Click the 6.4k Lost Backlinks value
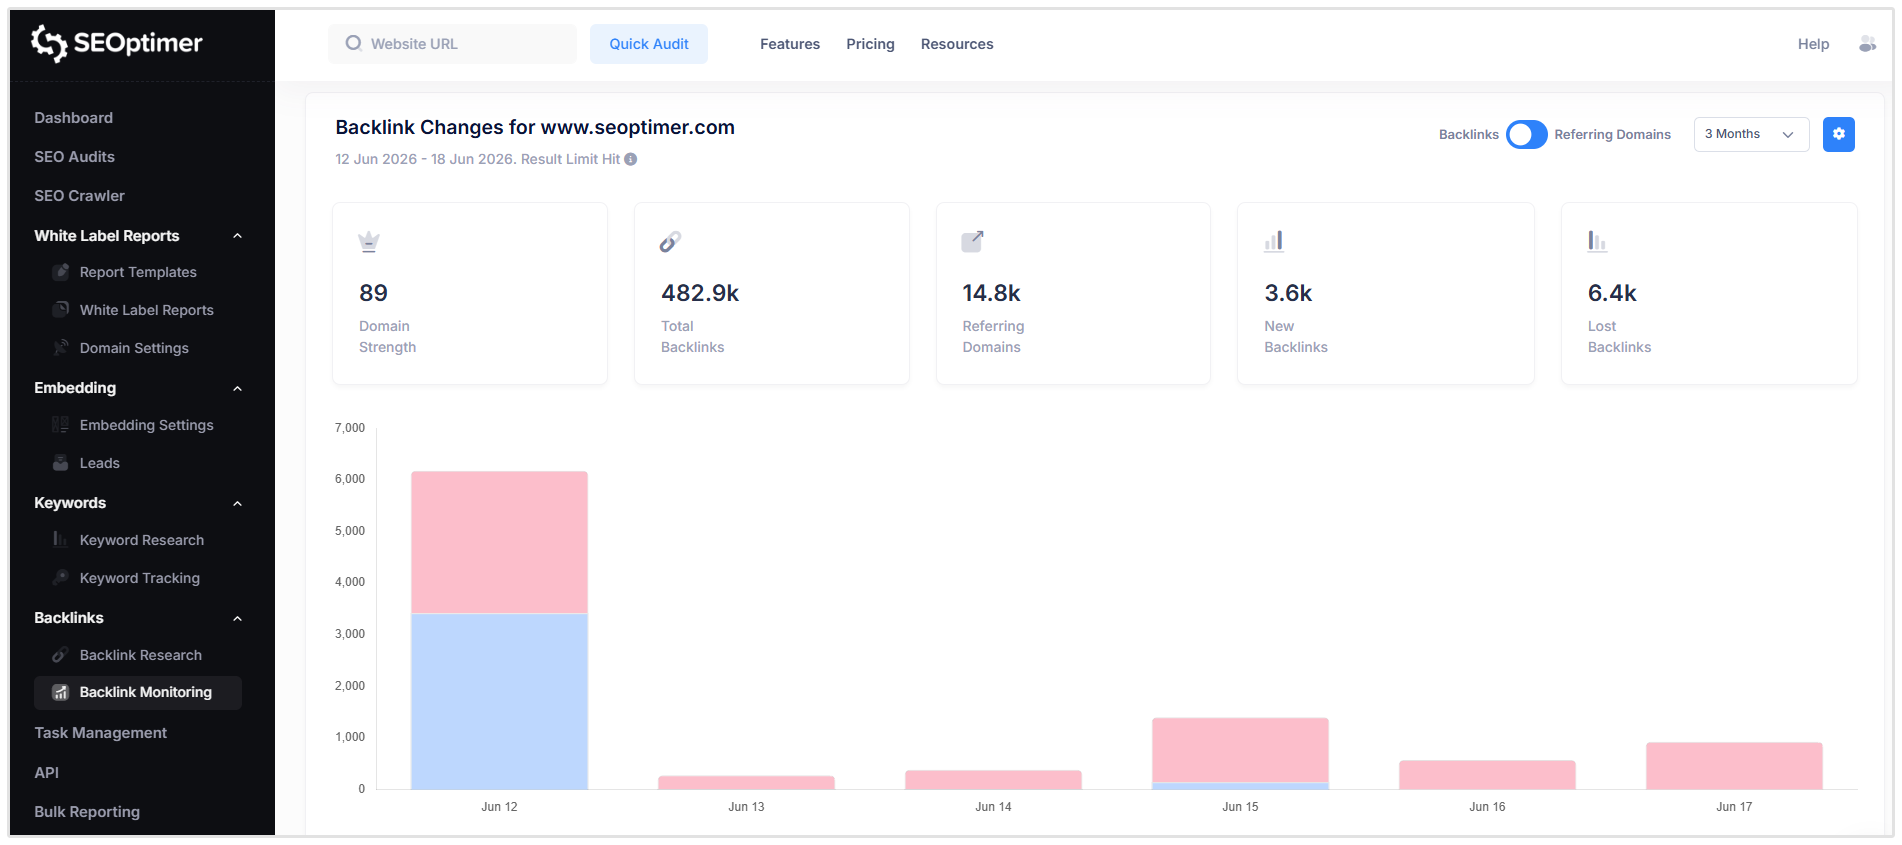This screenshot has width=1902, height=845. click(x=1612, y=293)
